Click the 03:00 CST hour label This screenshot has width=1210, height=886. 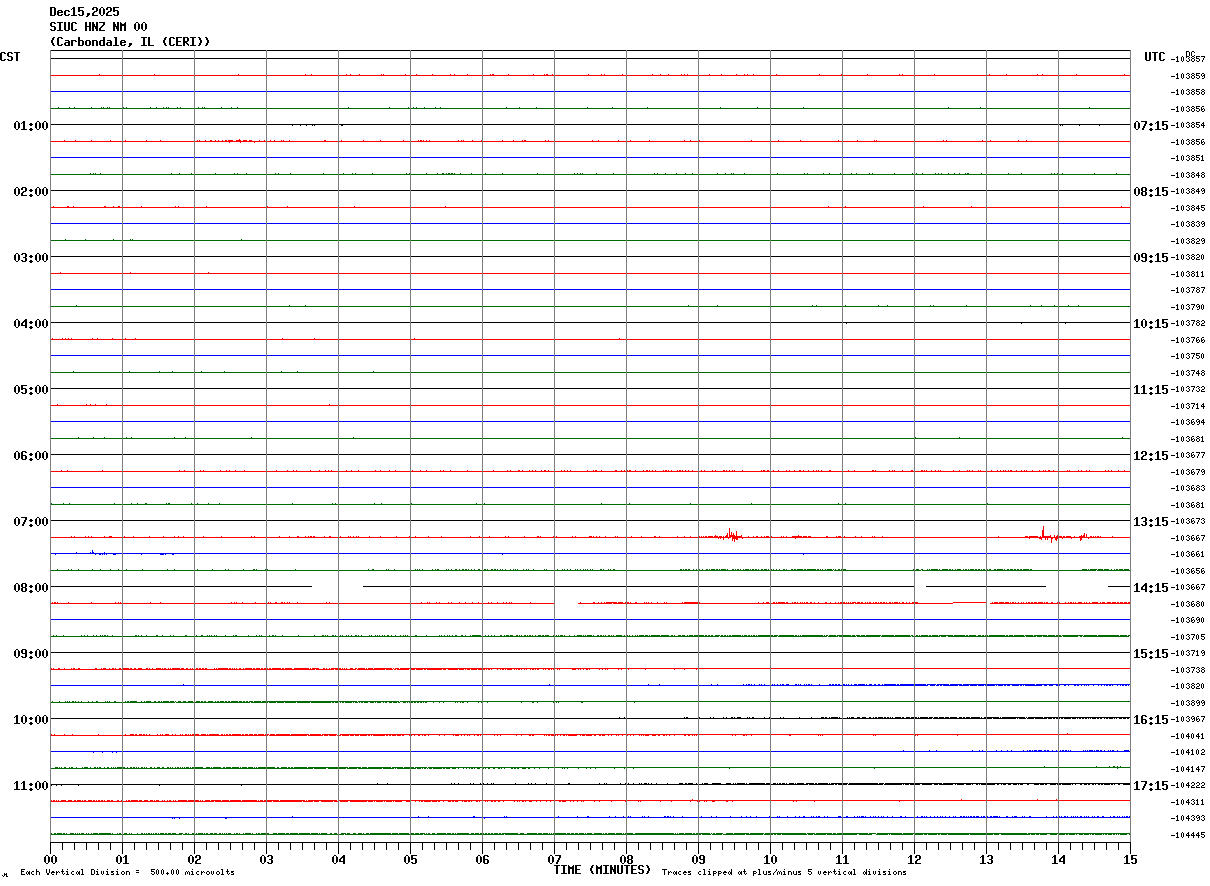[x=31, y=257]
